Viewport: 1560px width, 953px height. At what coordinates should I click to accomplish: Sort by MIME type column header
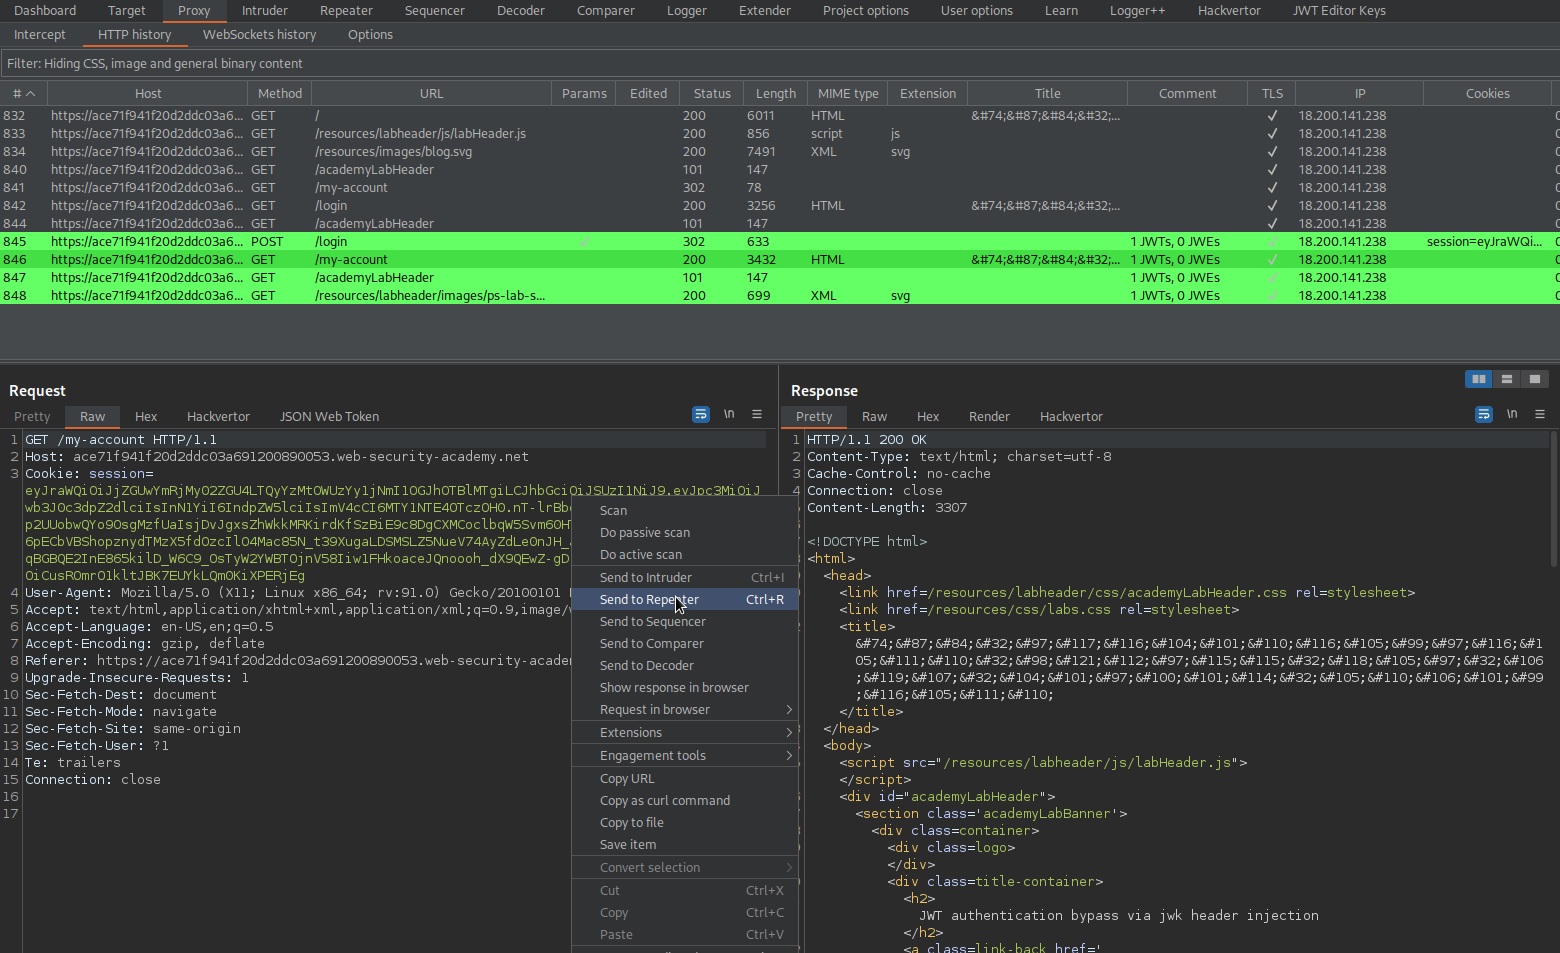[x=848, y=93]
